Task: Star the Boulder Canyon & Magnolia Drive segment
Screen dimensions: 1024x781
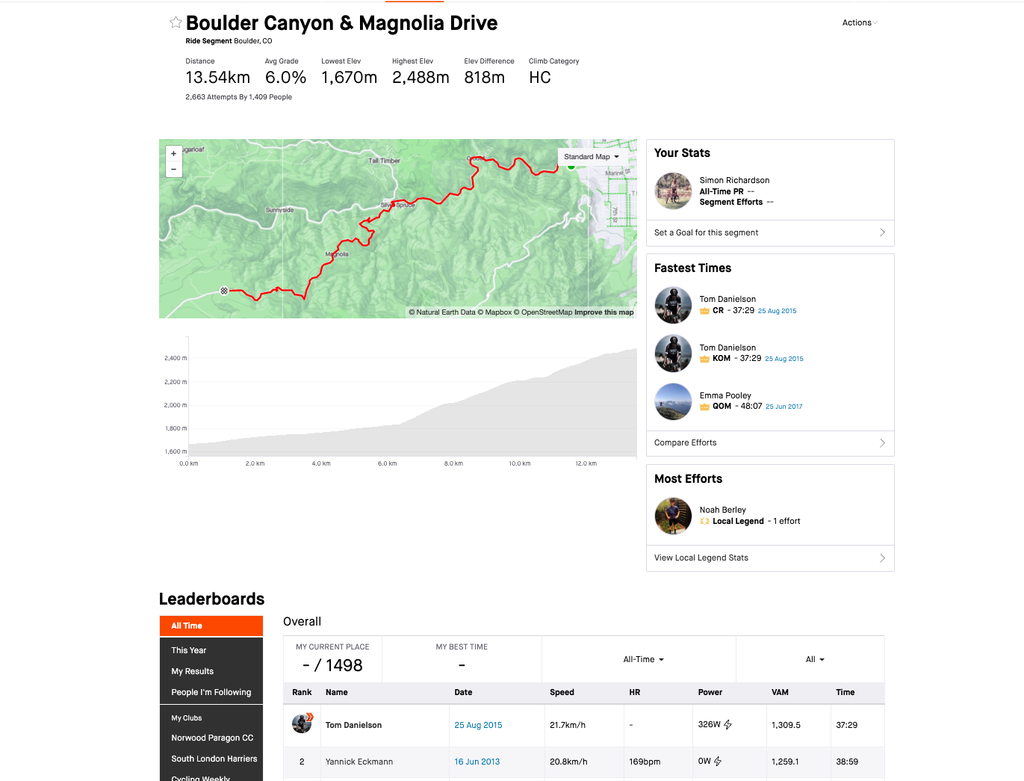Action: pyautogui.click(x=175, y=23)
